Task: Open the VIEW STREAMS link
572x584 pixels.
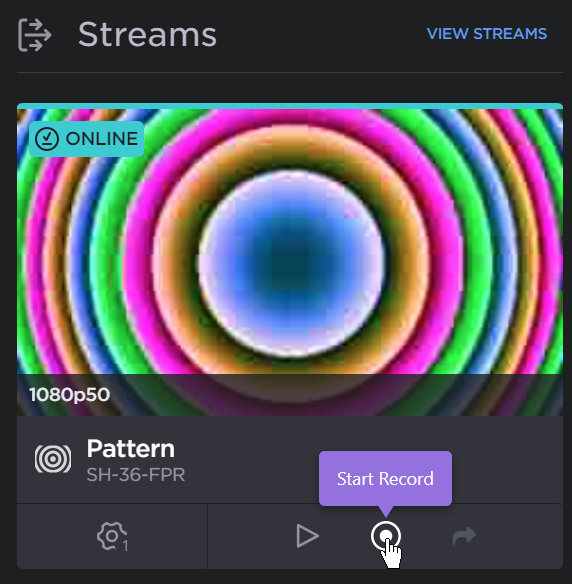Action: [x=487, y=34]
